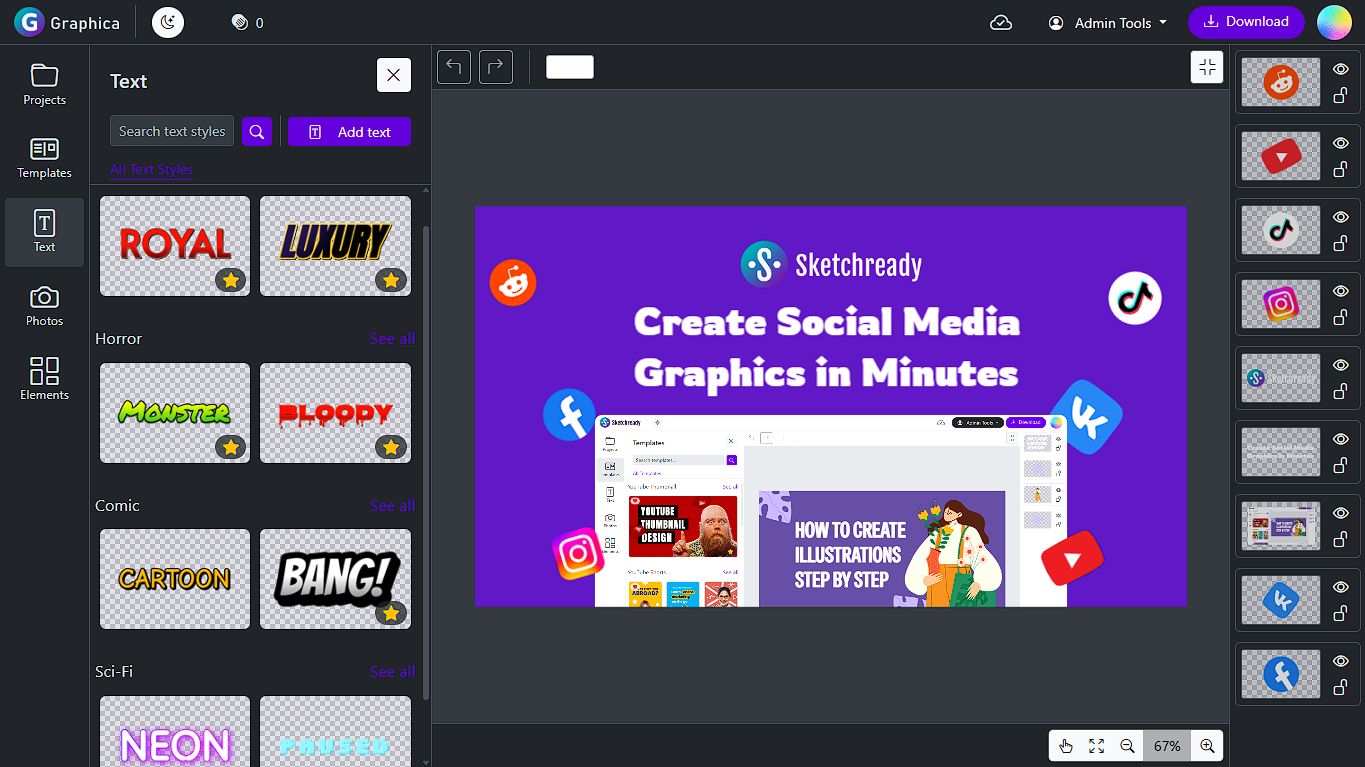Select the TikTok layer thumbnail
Viewport: 1365px width, 767px height.
tap(1280, 230)
